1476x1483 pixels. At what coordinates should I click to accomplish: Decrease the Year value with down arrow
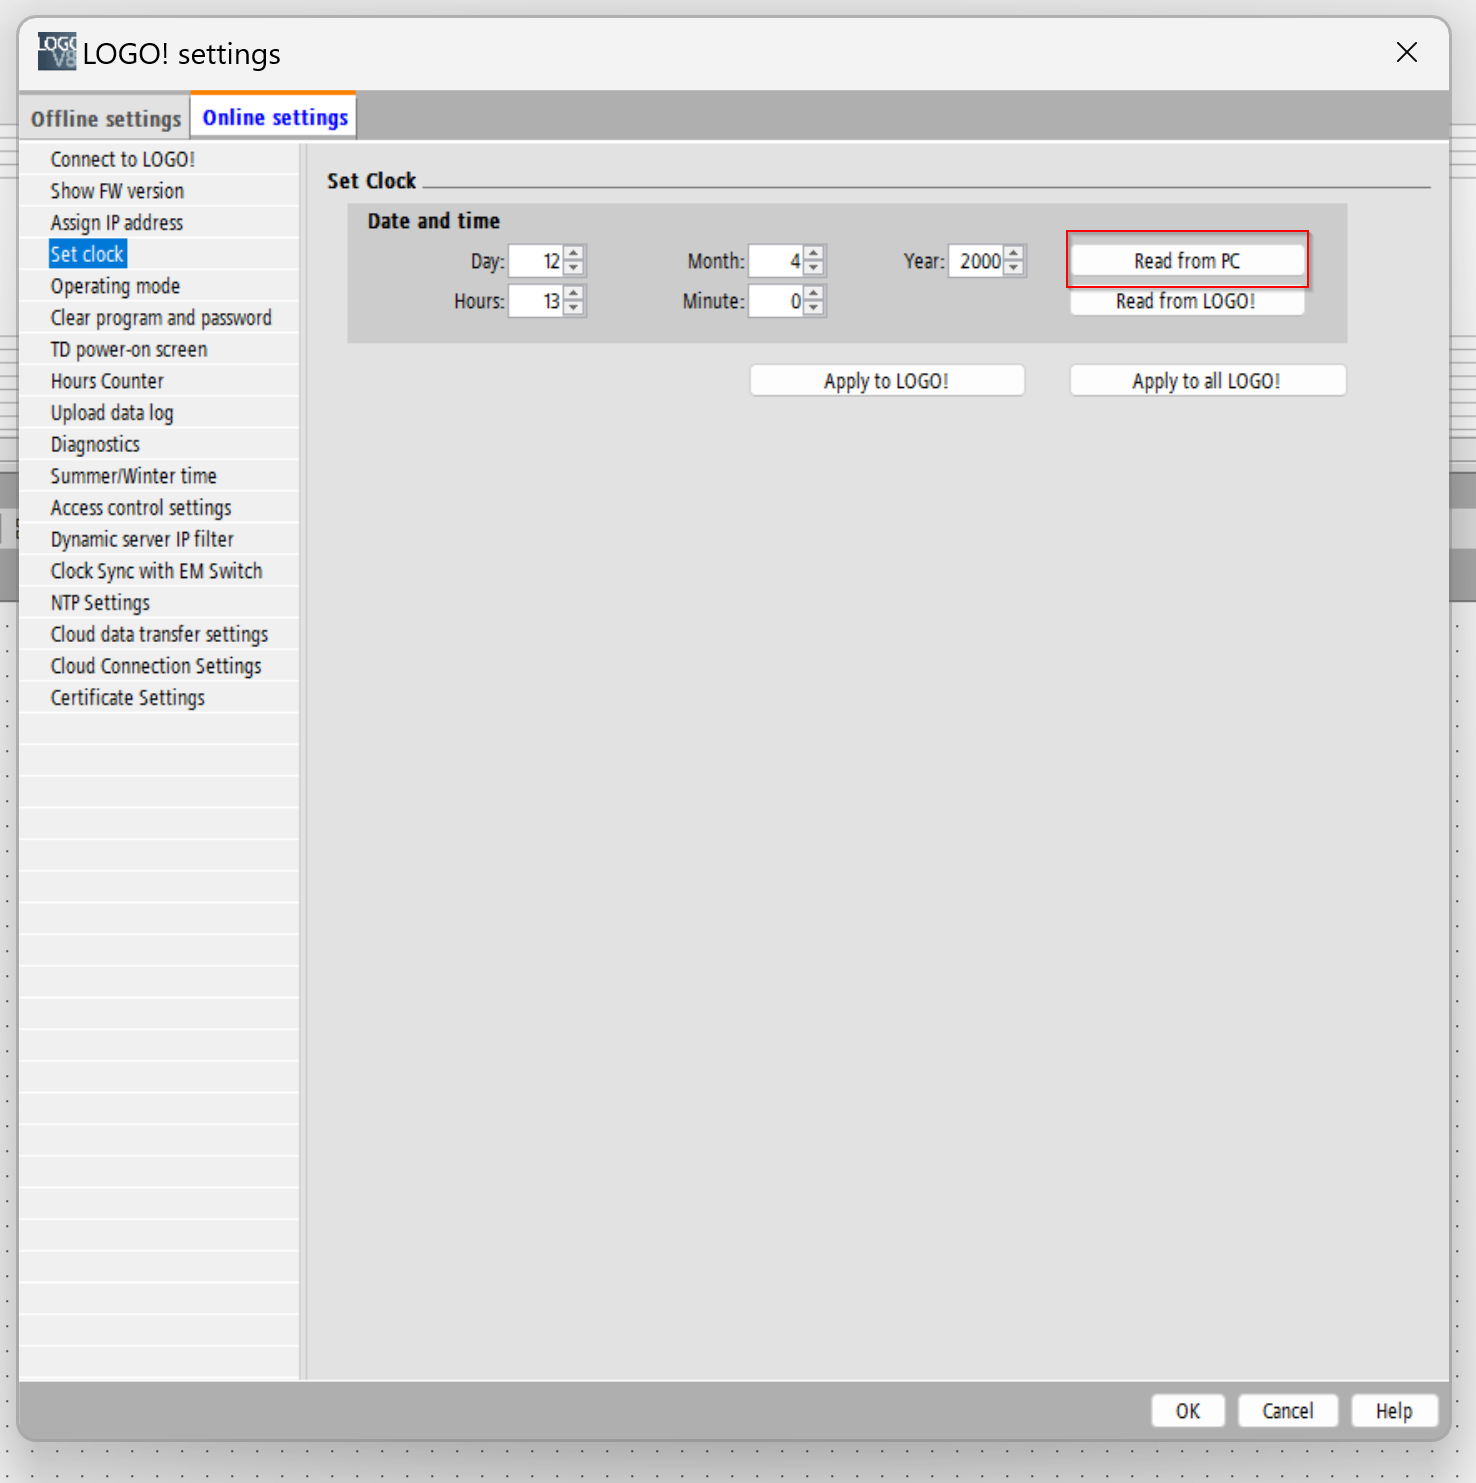click(x=1014, y=268)
